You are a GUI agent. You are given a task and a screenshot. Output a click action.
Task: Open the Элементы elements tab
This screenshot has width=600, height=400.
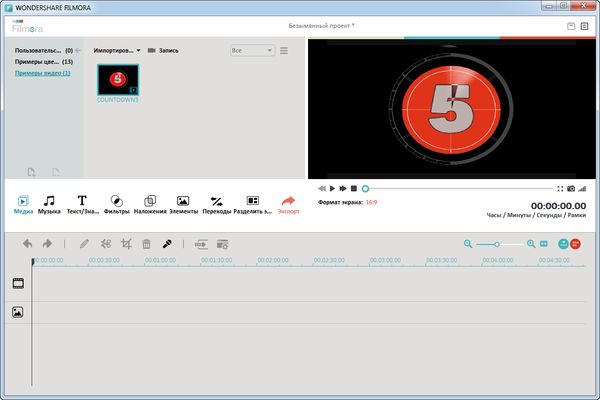183,204
